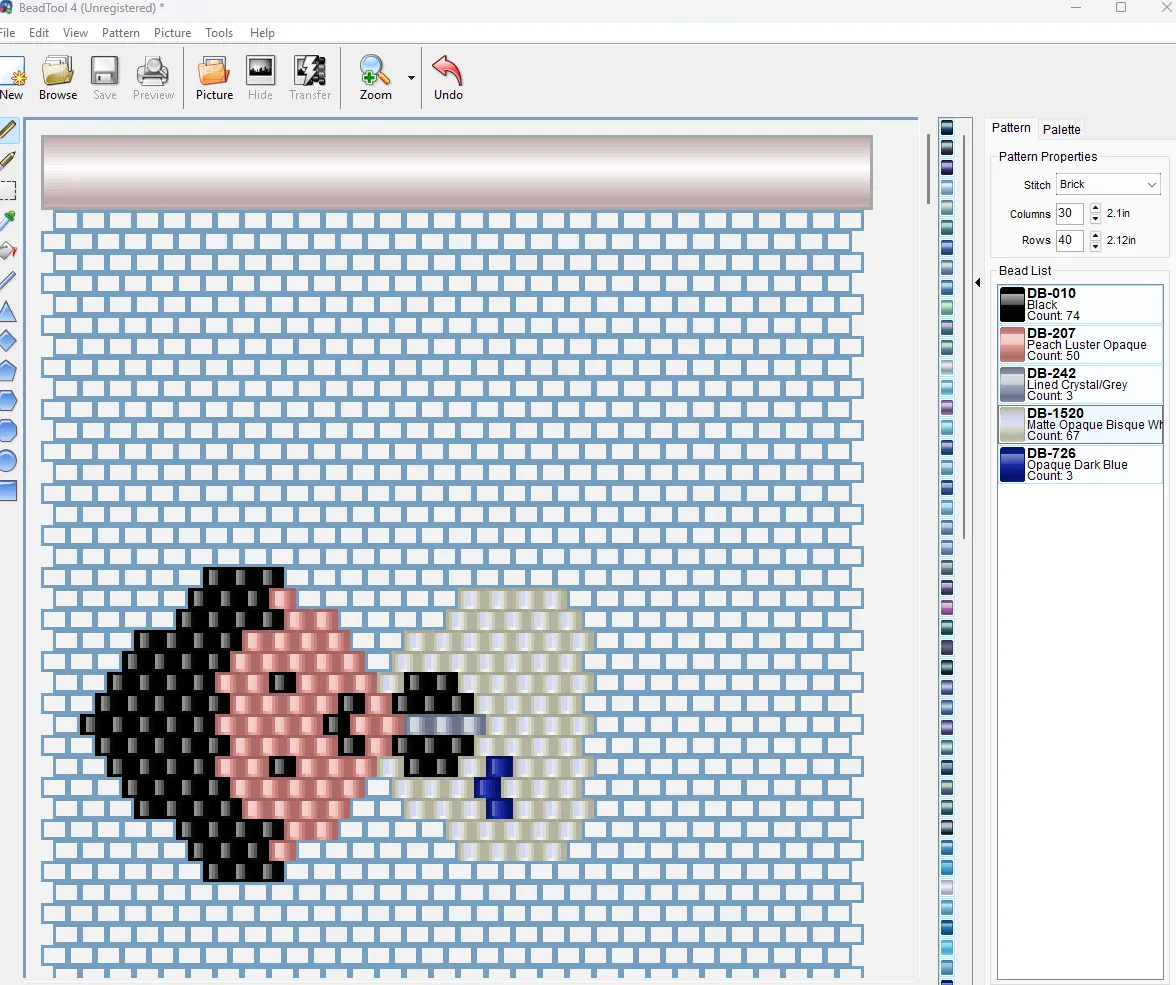Decrease the Rows value with down arrow
The height and width of the screenshot is (985, 1176).
pos(1095,245)
